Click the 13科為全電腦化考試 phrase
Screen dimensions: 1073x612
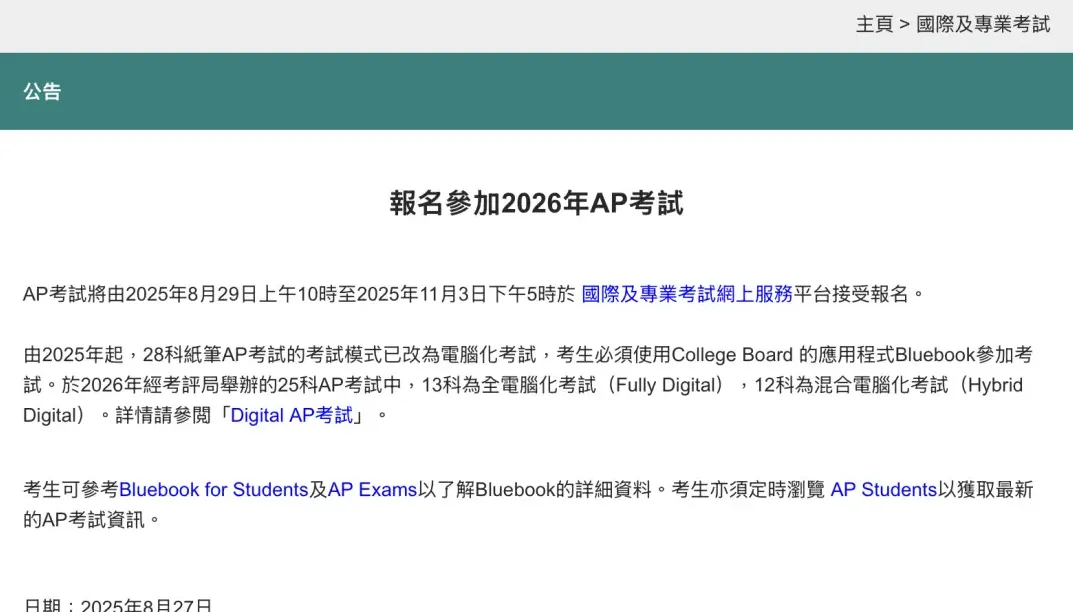click(508, 385)
